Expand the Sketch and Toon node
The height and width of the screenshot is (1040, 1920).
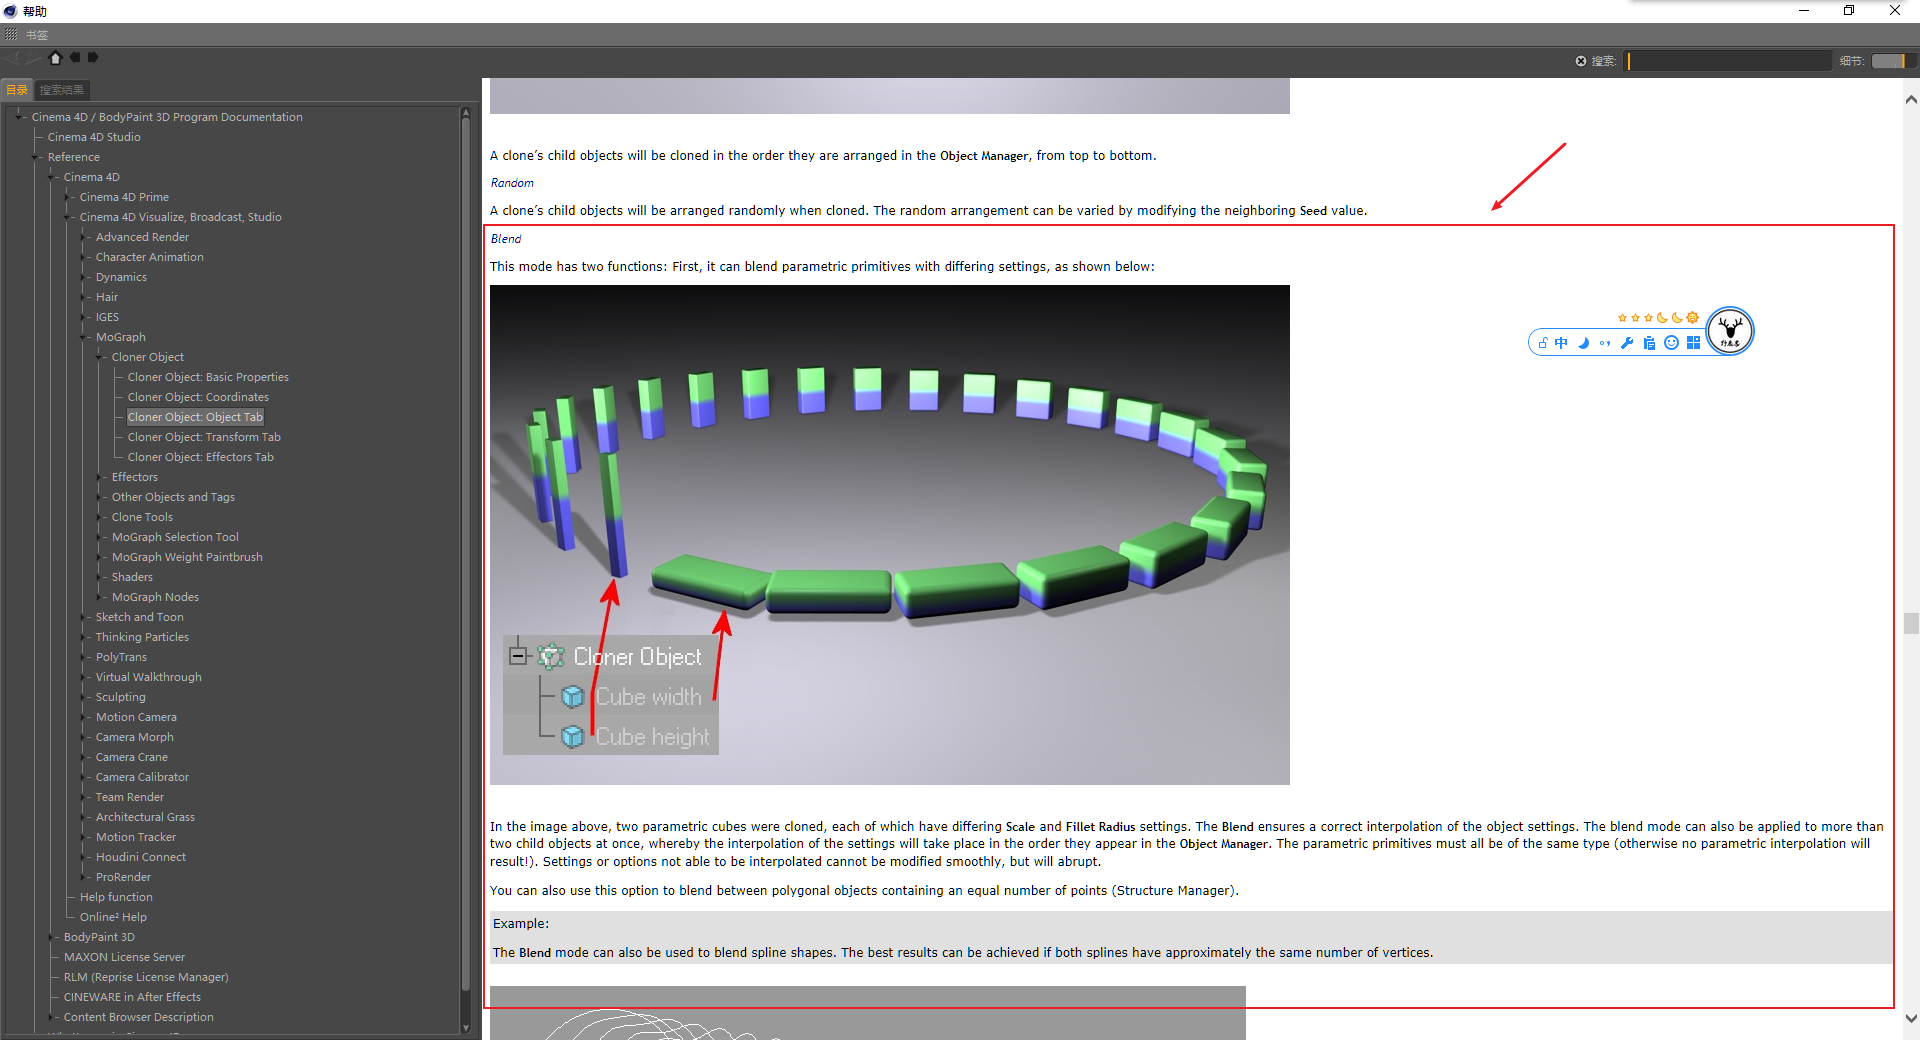84,617
